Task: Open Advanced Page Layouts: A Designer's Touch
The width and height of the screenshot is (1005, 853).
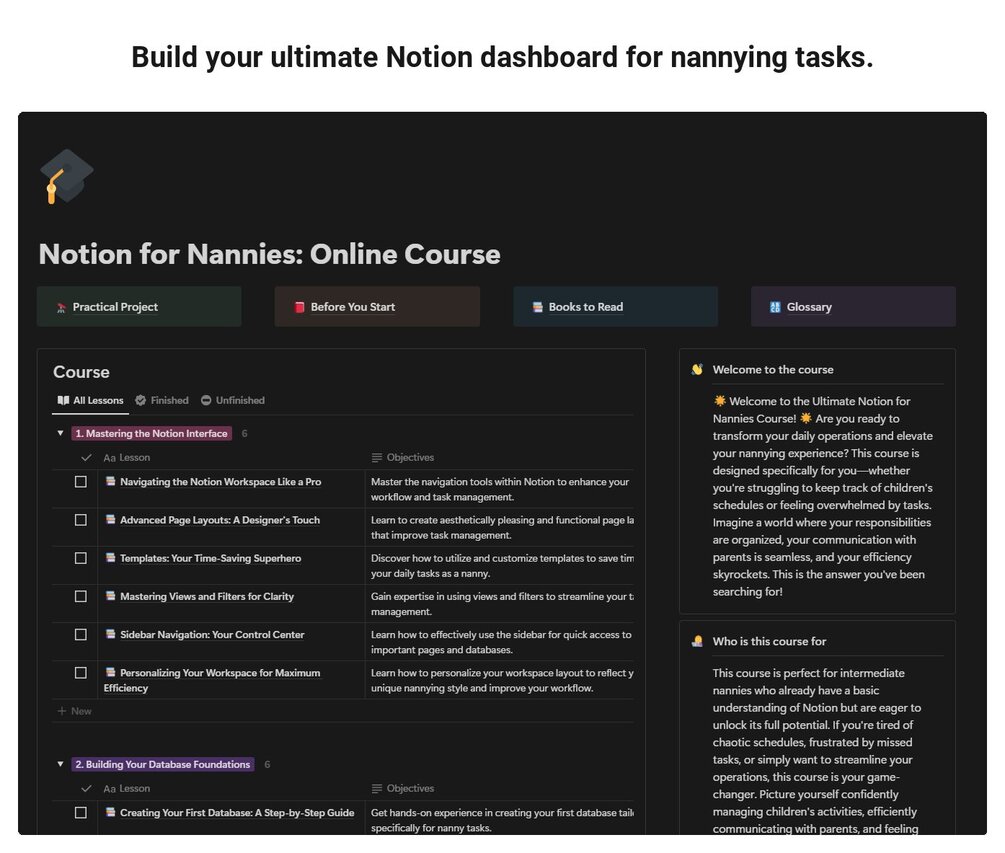Action: pyautogui.click(x=220, y=520)
